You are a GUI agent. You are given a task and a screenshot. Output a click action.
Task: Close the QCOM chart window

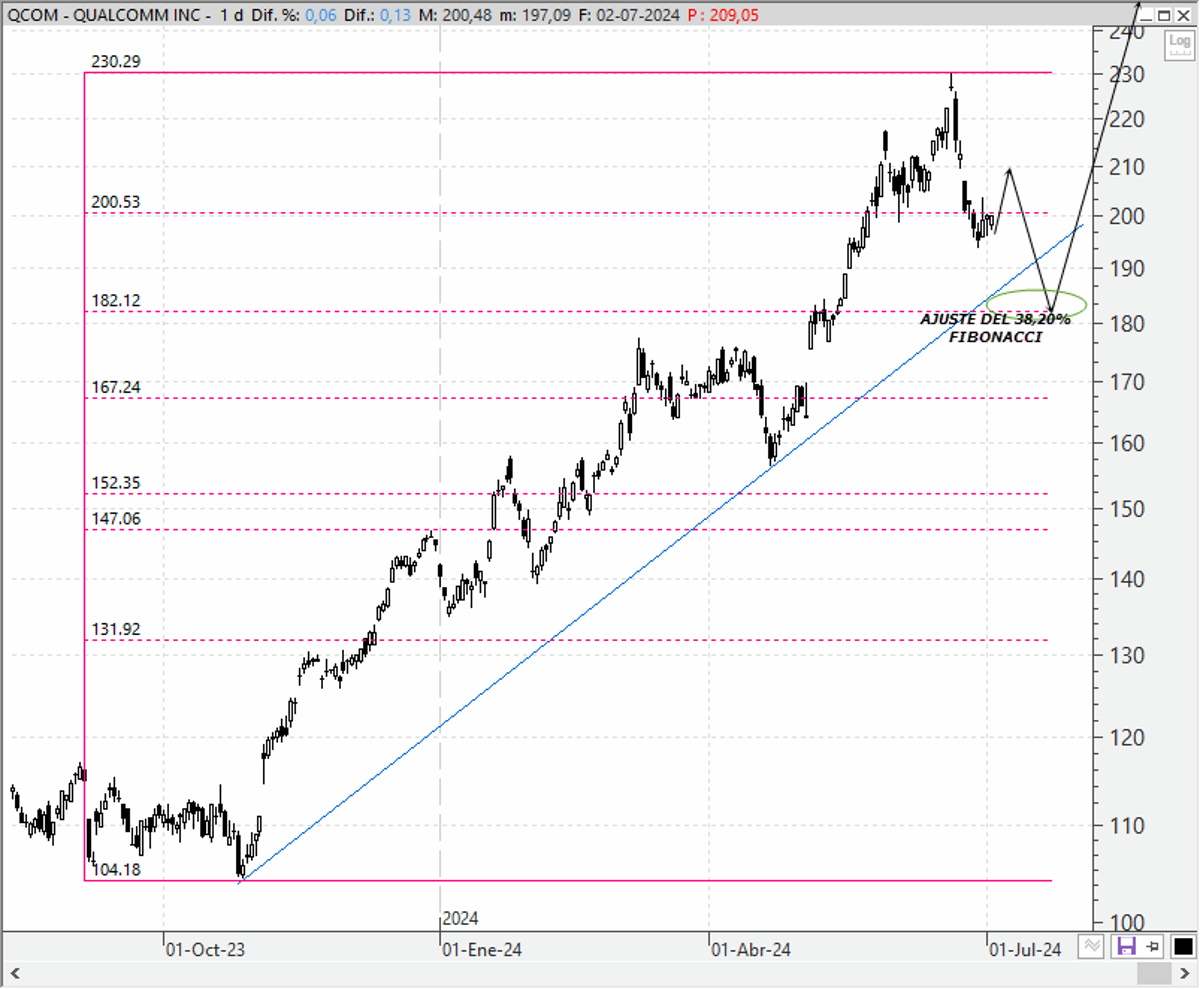point(1184,15)
